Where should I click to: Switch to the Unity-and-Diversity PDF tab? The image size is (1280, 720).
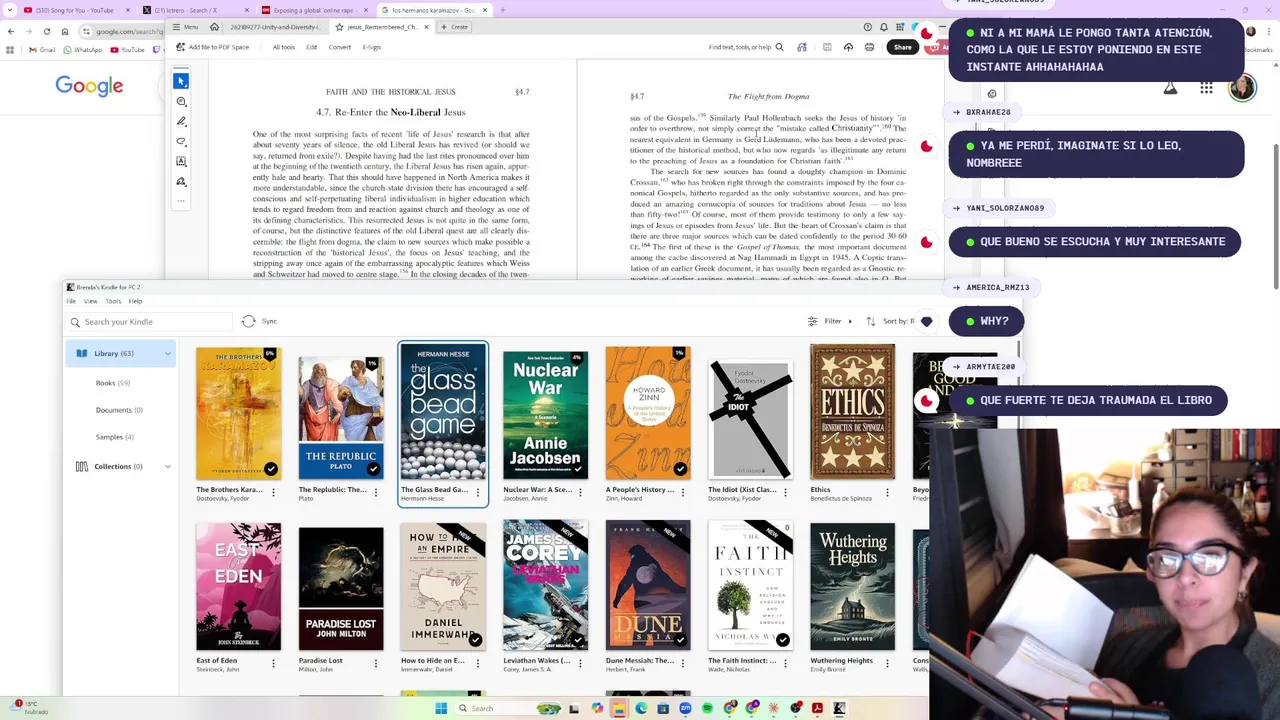coord(275,27)
